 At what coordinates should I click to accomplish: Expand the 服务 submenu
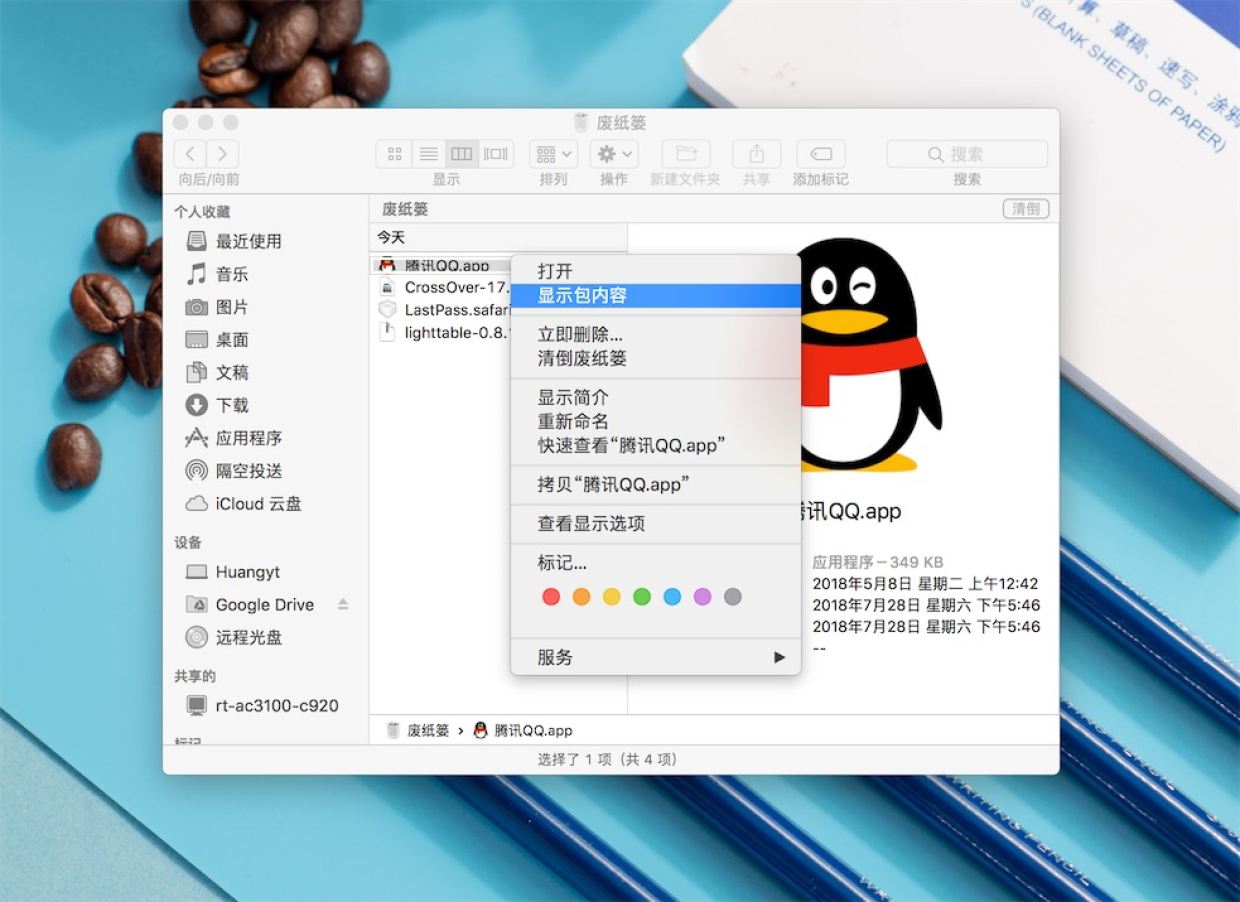point(656,657)
